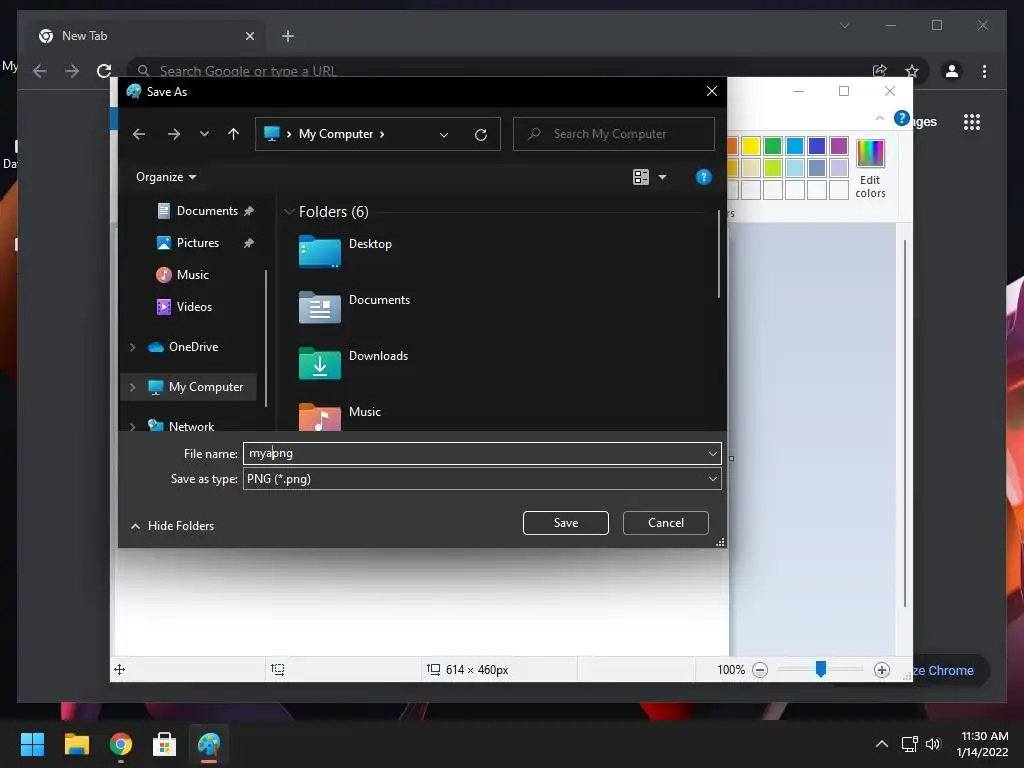
Task: Expand the OneDrive tree node
Action: click(x=133, y=347)
